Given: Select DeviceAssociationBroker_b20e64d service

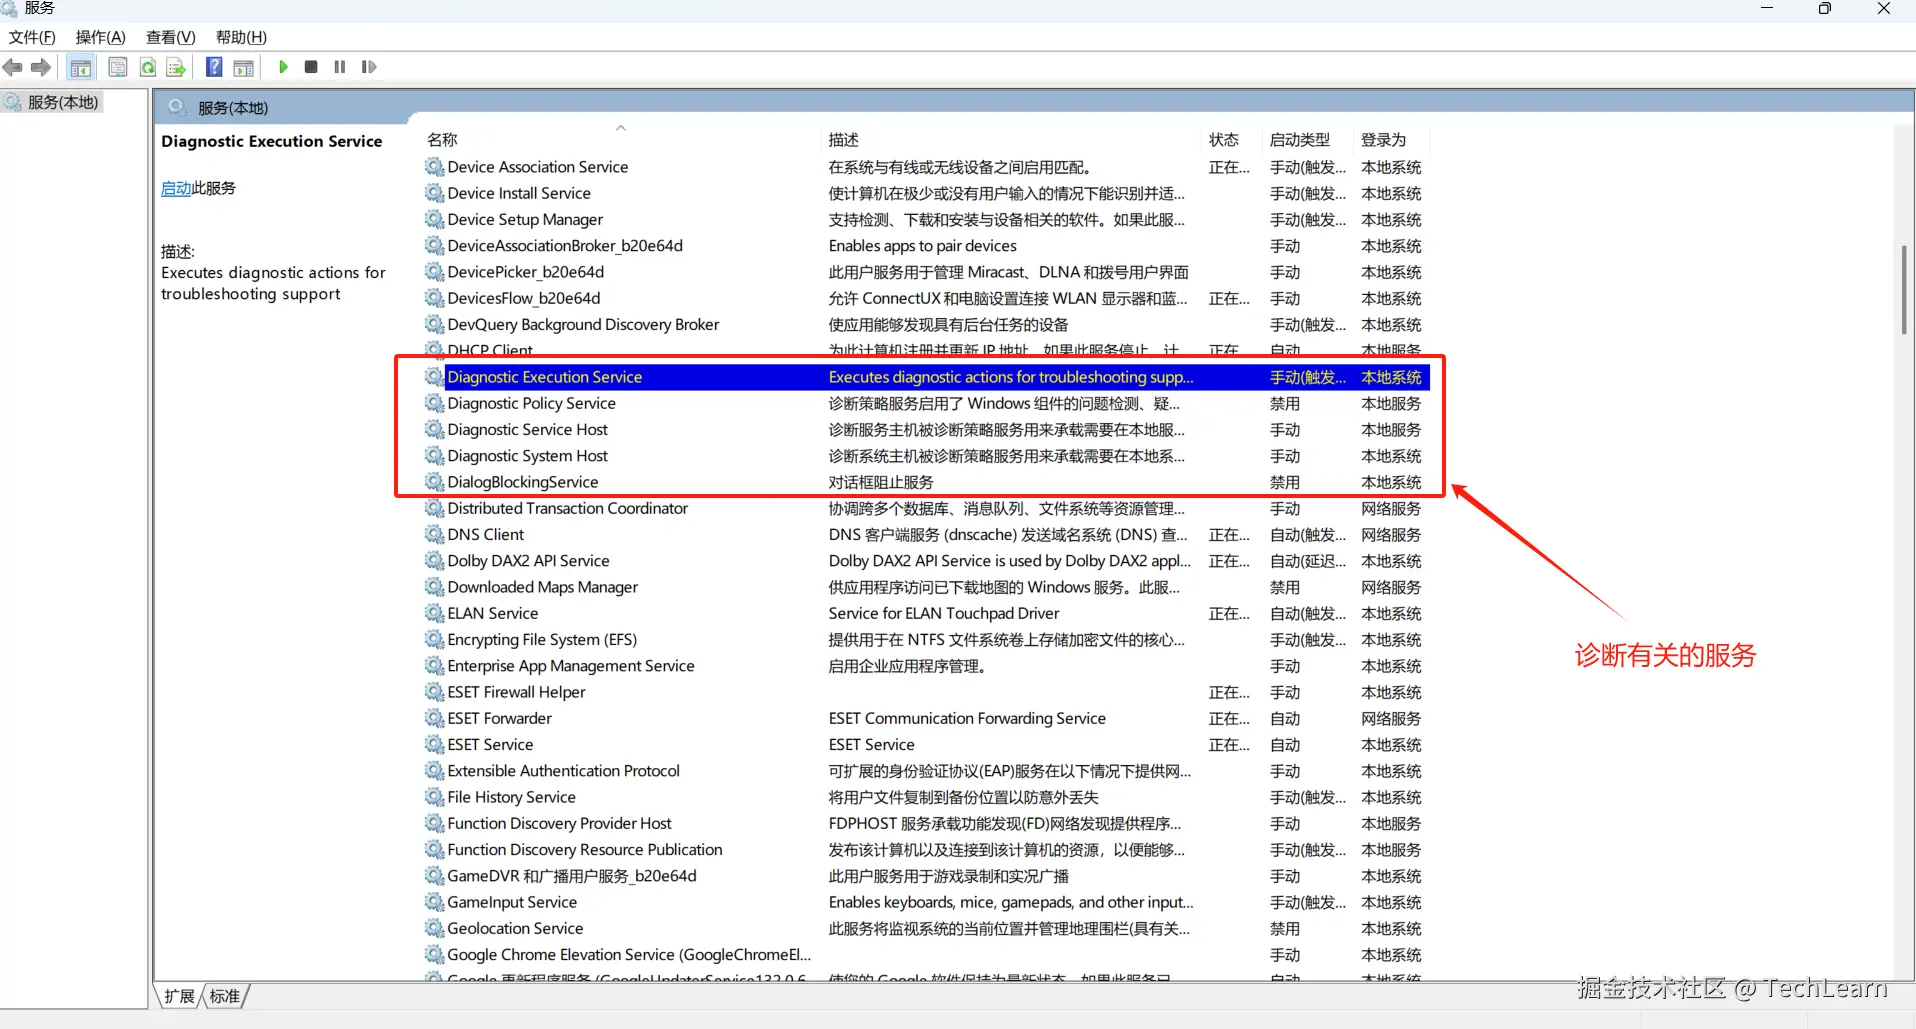Looking at the screenshot, I should [927, 246].
